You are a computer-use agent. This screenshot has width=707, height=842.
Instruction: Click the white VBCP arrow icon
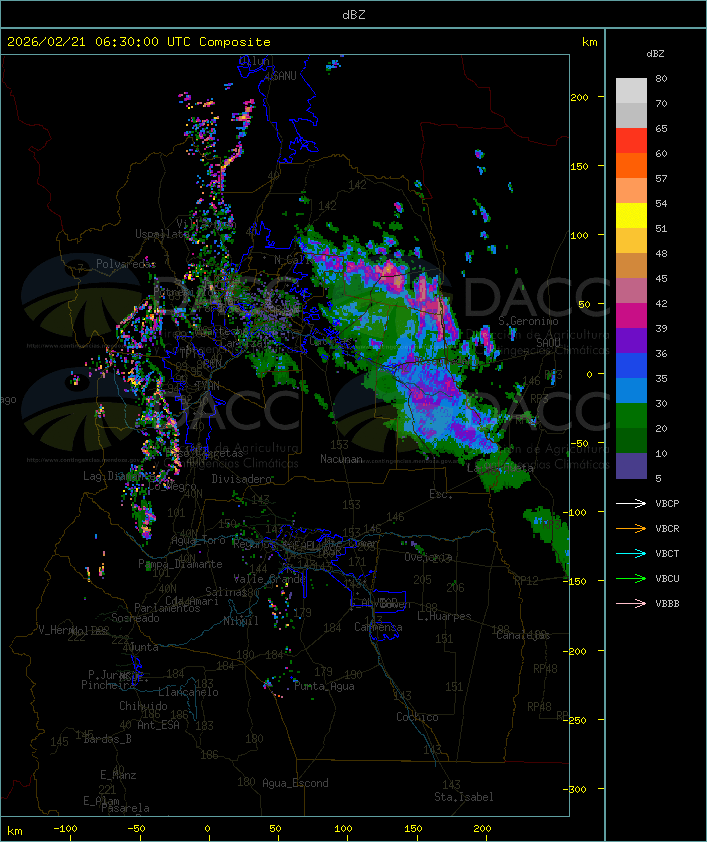(631, 503)
